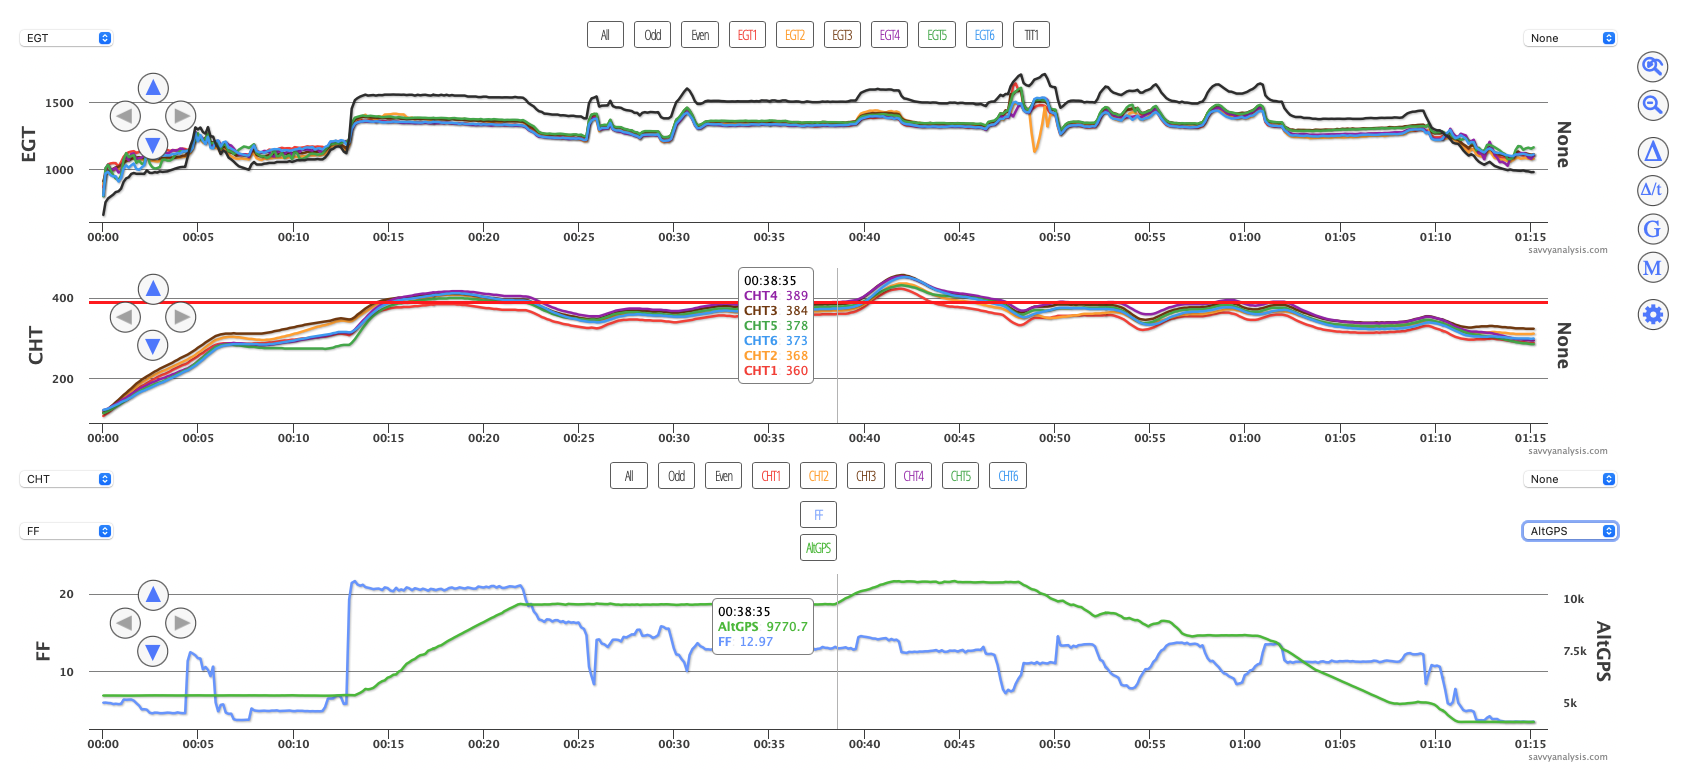
Task: Pan FF chart right arrow
Action: [180, 623]
